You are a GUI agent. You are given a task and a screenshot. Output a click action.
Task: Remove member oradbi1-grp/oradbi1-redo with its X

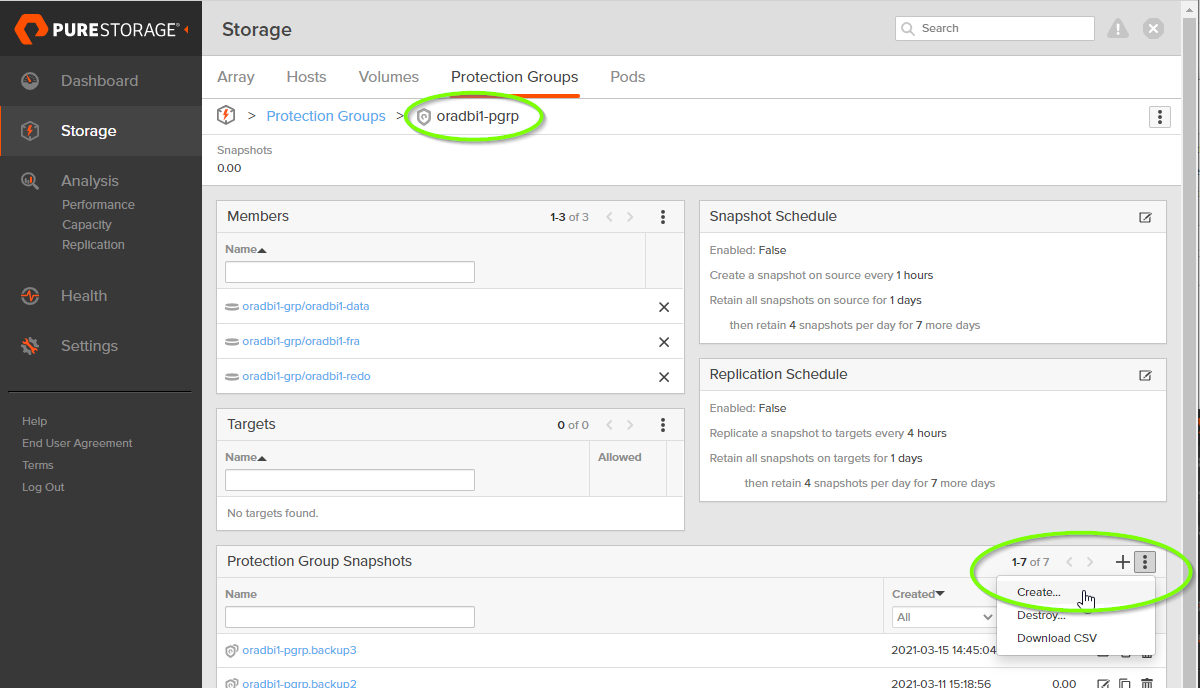pyautogui.click(x=664, y=377)
